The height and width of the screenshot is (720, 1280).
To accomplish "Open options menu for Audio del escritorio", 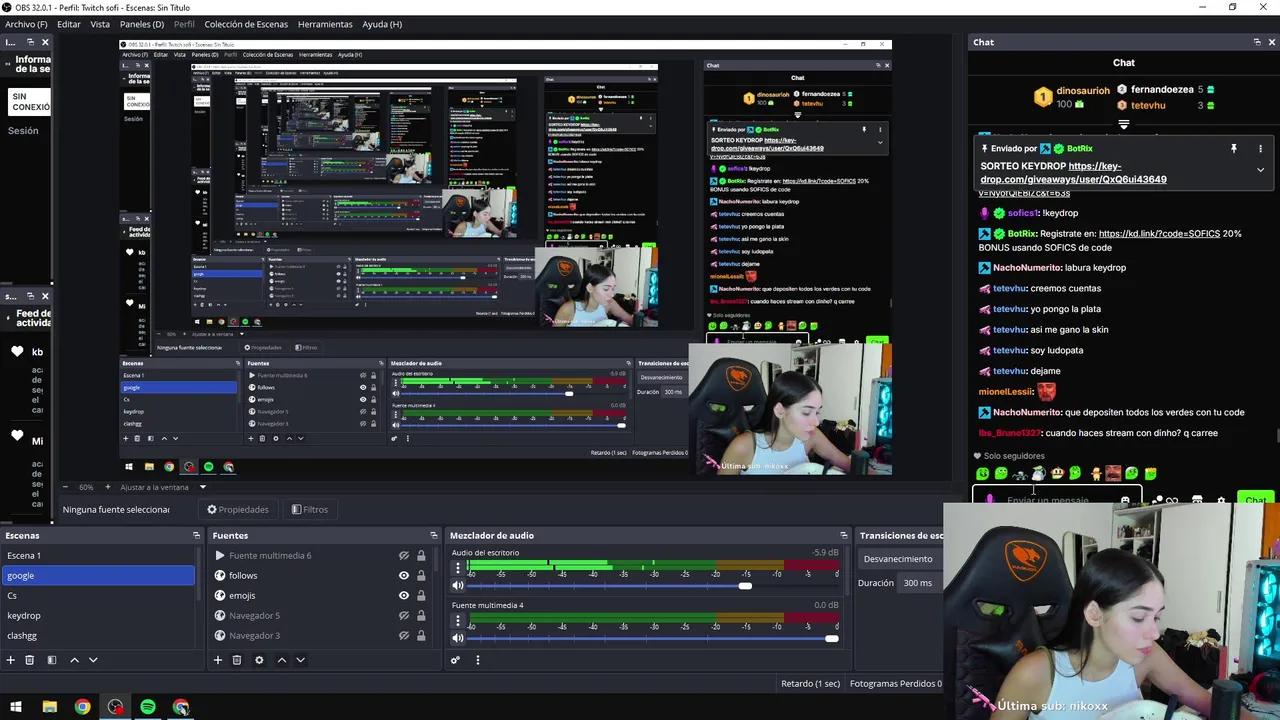I will tap(458, 569).
